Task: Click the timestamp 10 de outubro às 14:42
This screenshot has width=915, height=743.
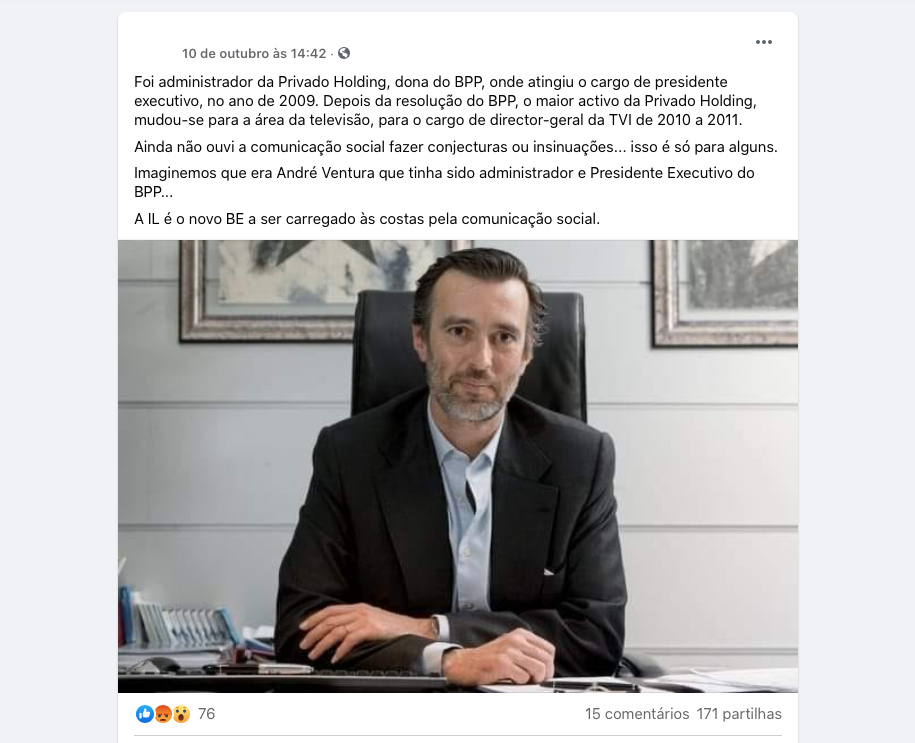Action: coord(254,53)
